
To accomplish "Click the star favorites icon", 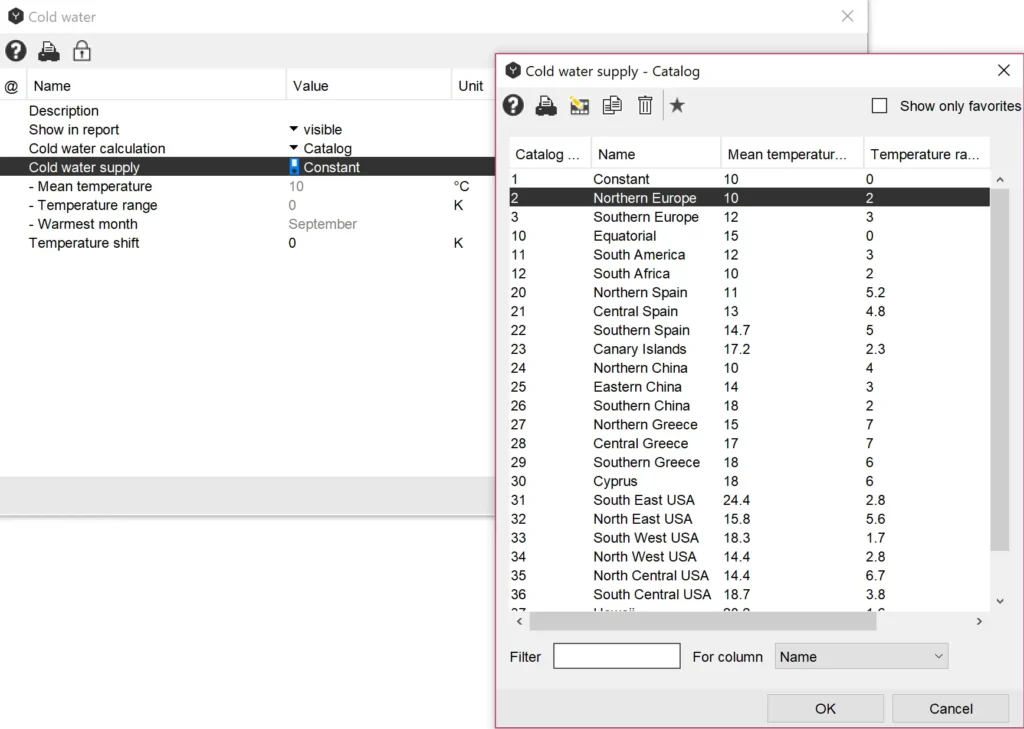I will point(677,105).
